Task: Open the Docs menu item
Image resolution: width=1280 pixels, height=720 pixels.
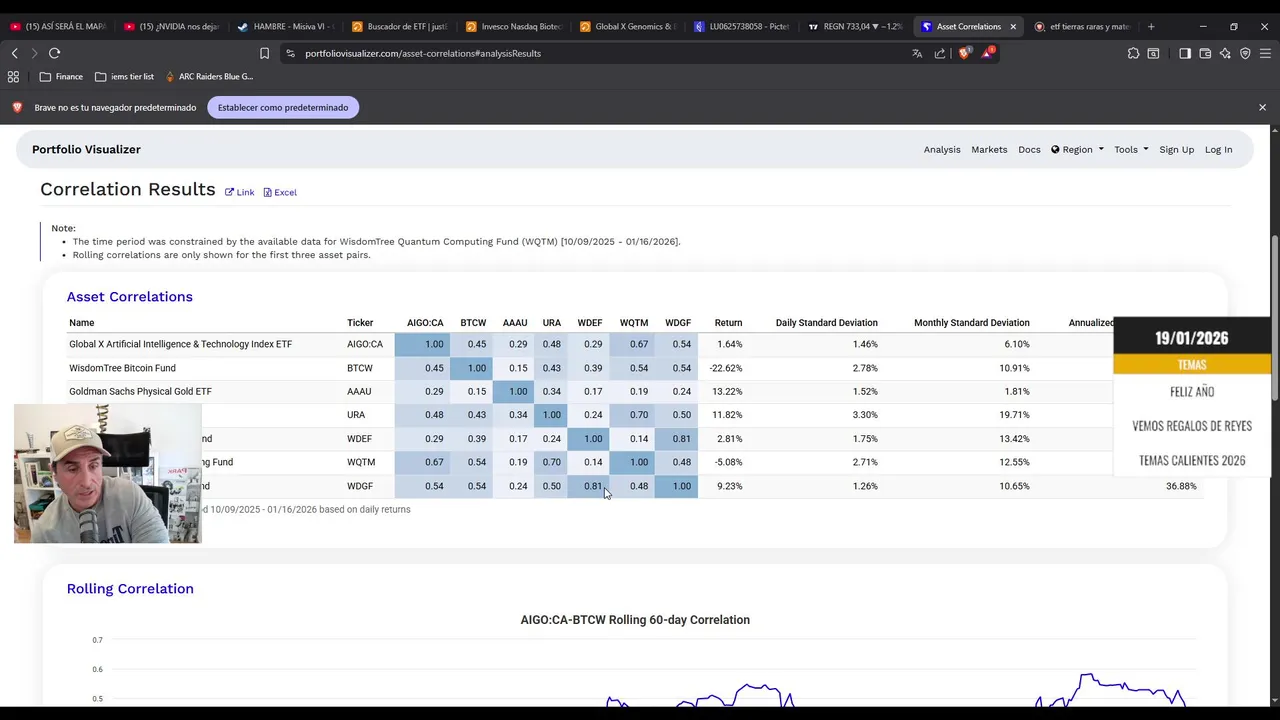Action: [1029, 150]
